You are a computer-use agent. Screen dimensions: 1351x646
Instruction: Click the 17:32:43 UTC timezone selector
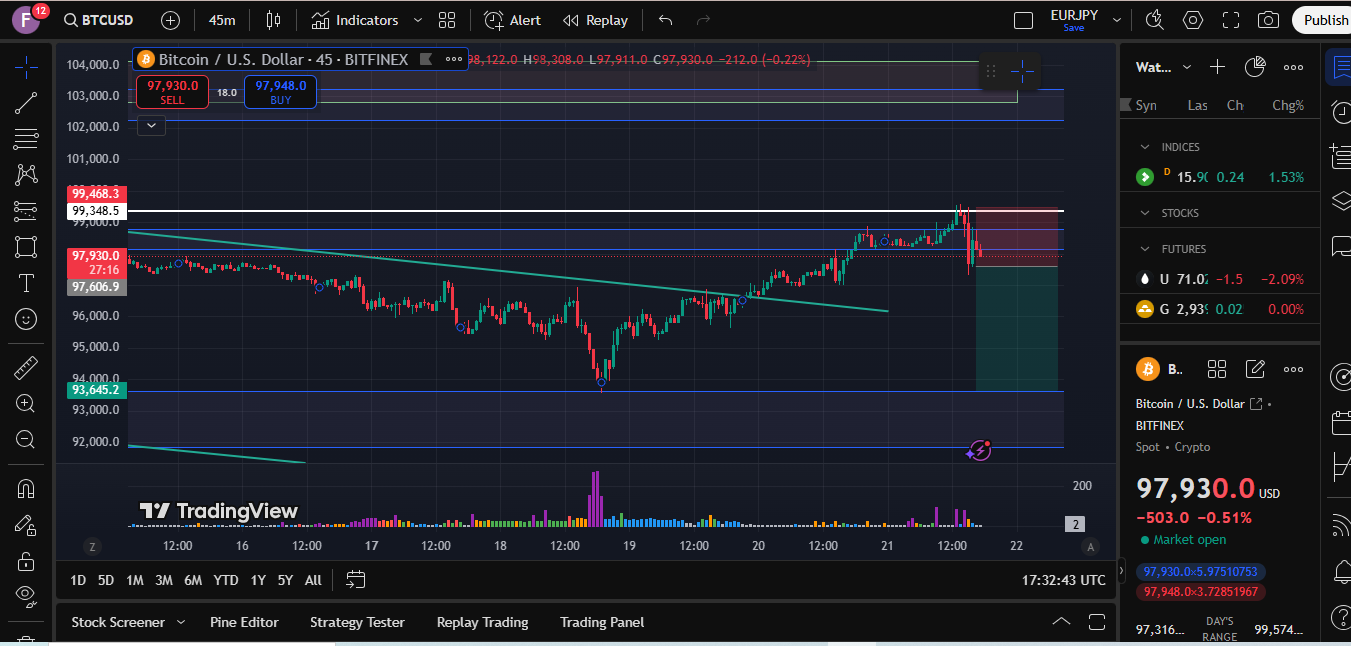(x=1064, y=580)
